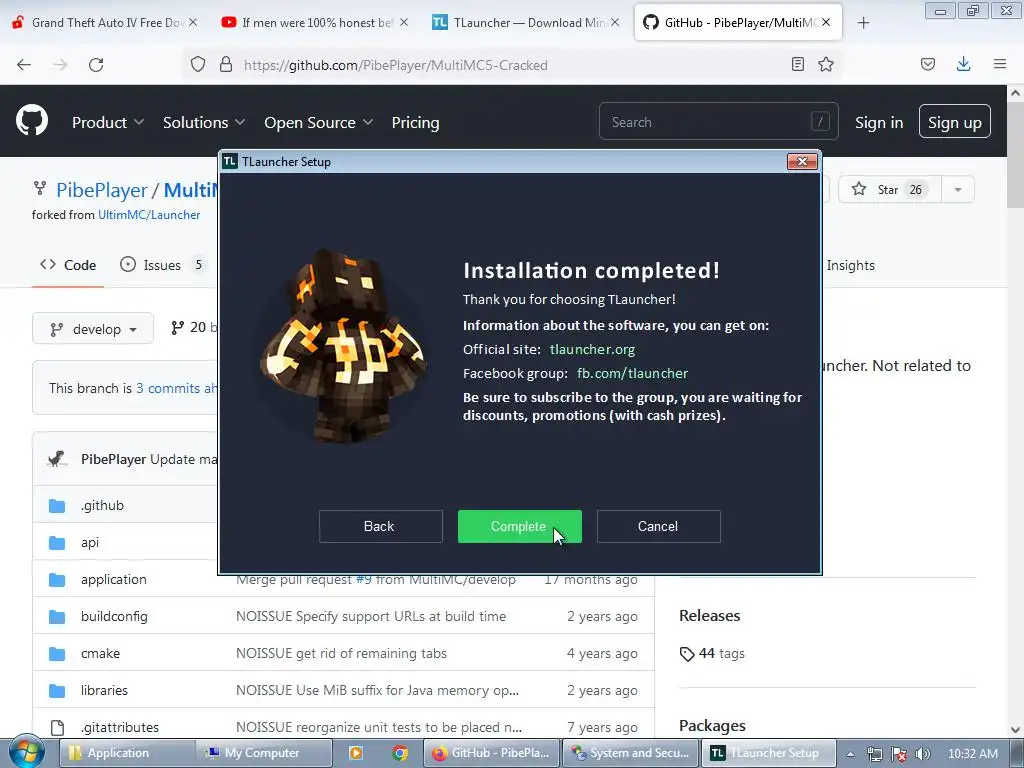The height and width of the screenshot is (768, 1024).
Task: Open System and Security taskbar item
Action: coord(630,753)
